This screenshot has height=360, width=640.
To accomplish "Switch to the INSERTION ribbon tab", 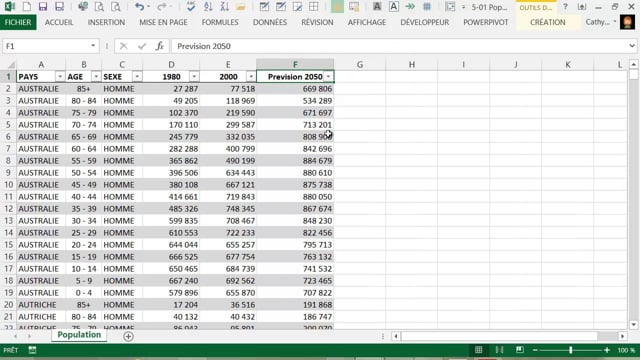I will click(x=106, y=22).
